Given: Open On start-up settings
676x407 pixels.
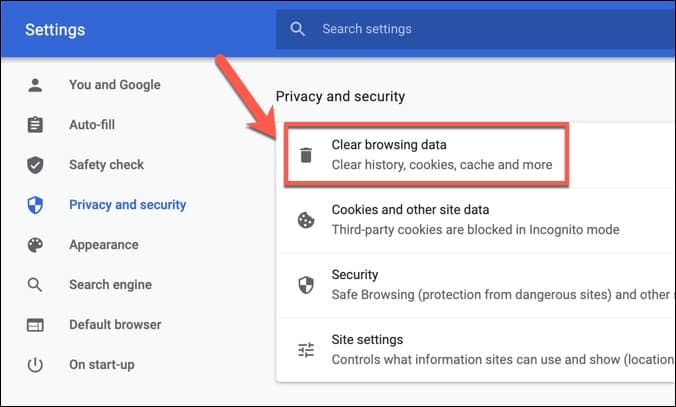Looking at the screenshot, I should (x=101, y=365).
